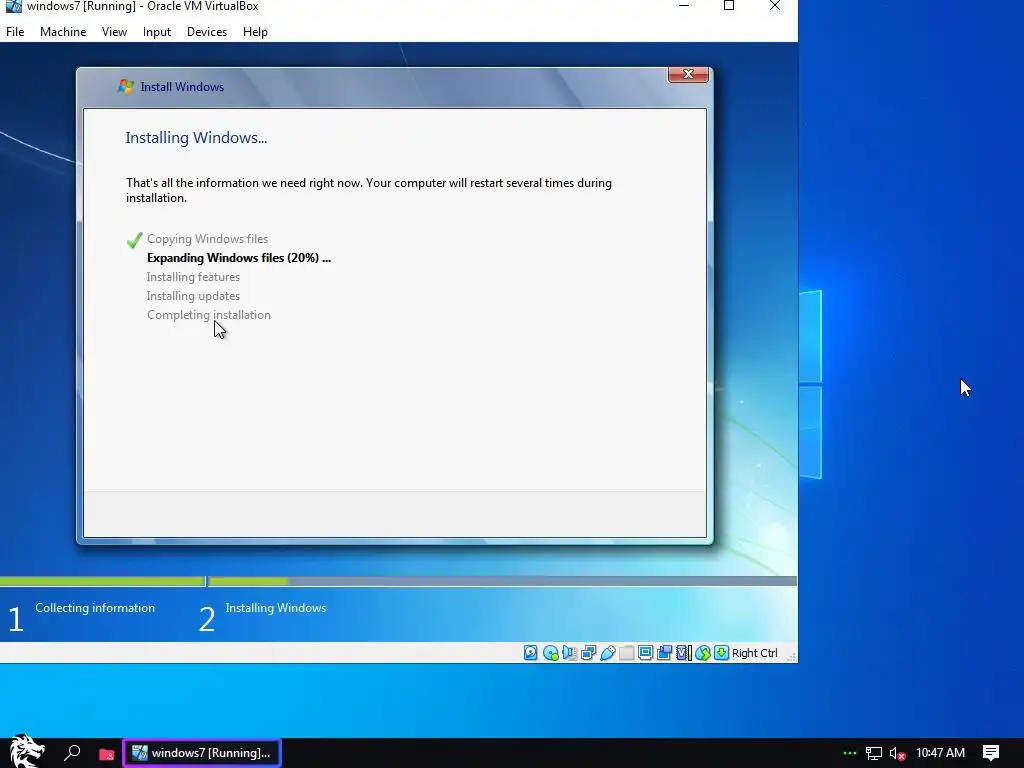This screenshot has height=768, width=1024.
Task: Click the muted volume icon in tray
Action: pos(897,754)
